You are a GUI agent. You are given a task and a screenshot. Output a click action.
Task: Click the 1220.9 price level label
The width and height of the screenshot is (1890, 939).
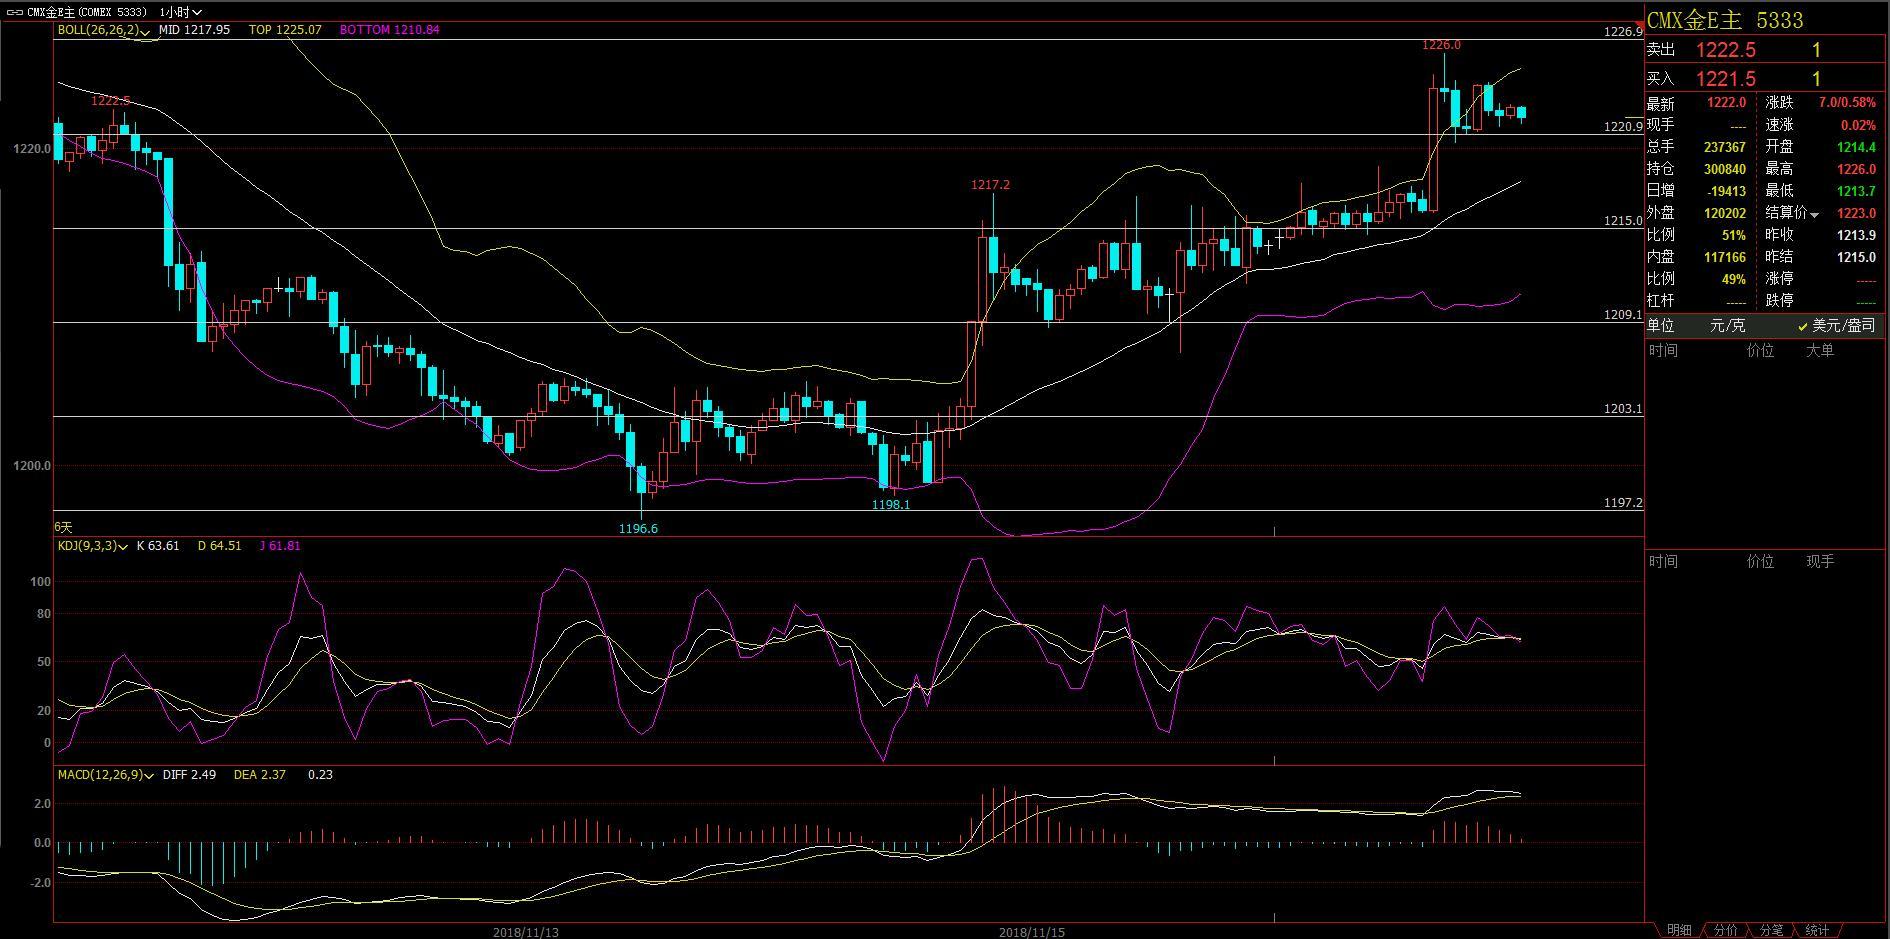(x=1622, y=127)
